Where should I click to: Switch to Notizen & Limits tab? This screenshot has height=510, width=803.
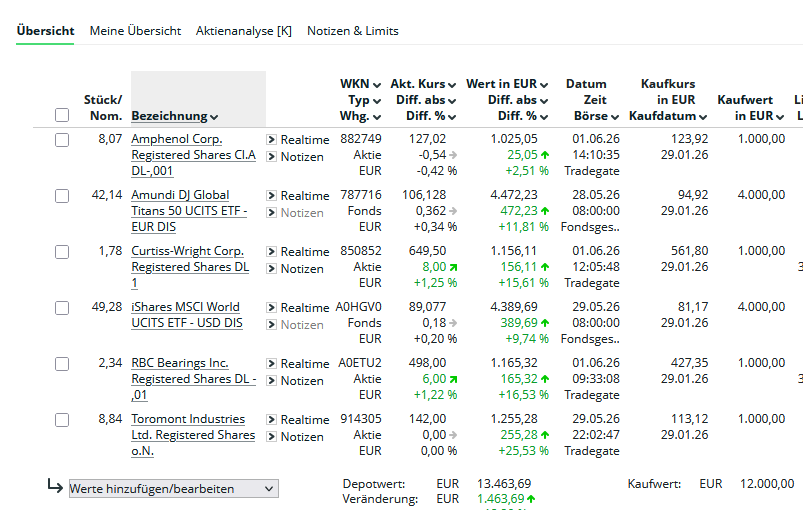tap(353, 31)
